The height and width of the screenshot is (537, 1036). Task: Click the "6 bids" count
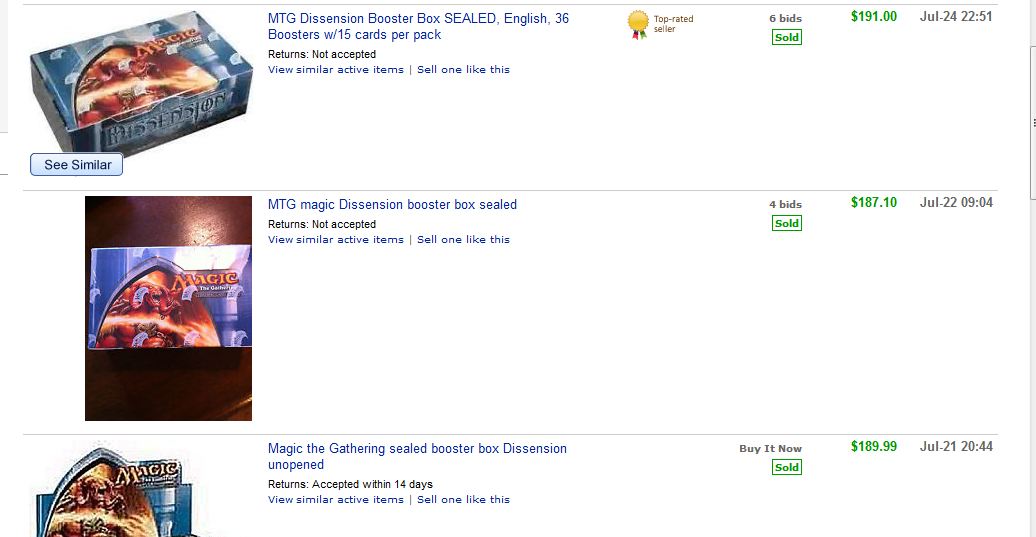click(785, 19)
